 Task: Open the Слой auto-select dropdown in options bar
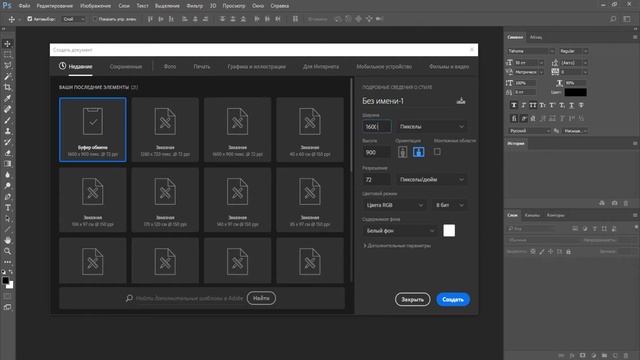click(x=74, y=19)
